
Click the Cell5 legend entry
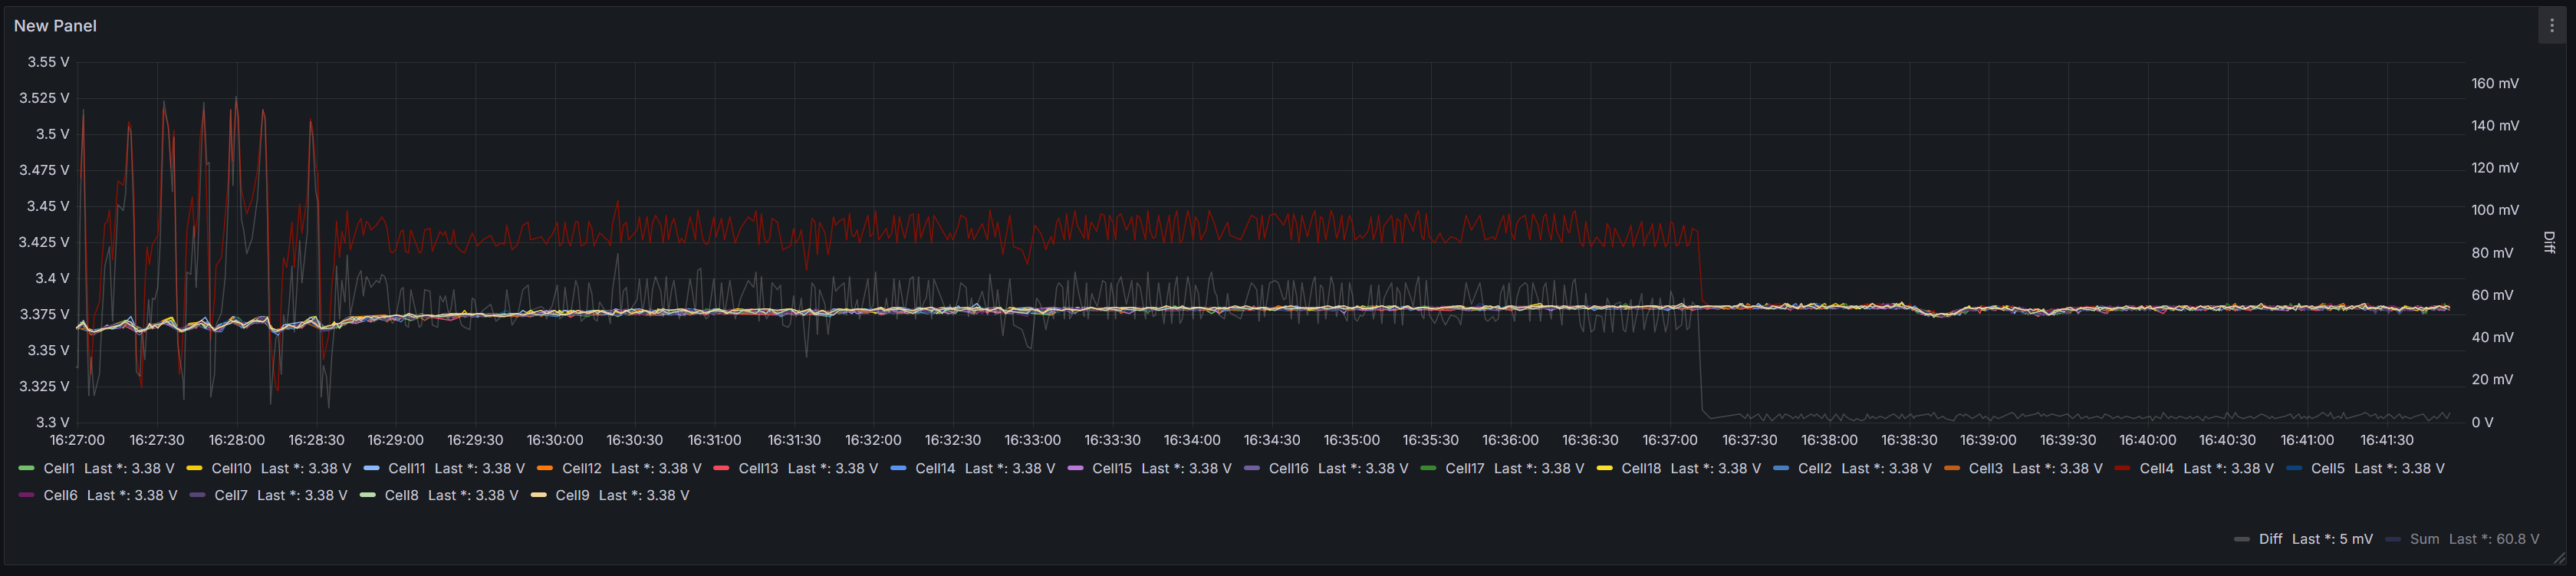click(2327, 468)
